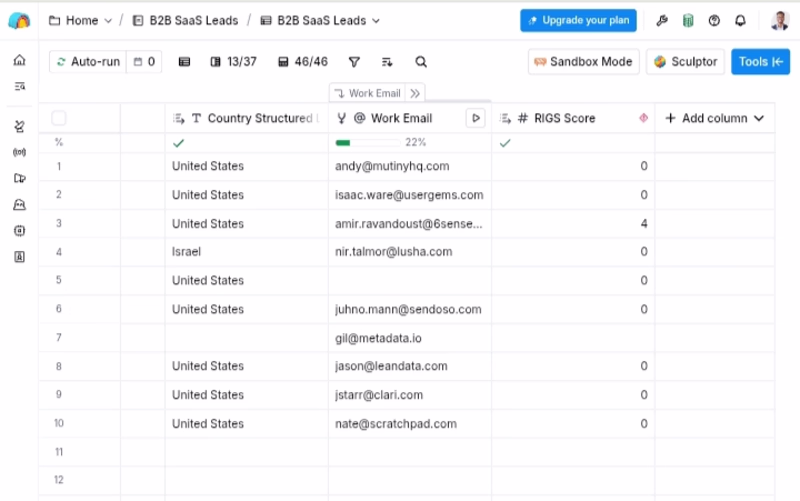Click nate@scratchpad.com cell
This screenshot has height=501, width=800.
[410, 423]
